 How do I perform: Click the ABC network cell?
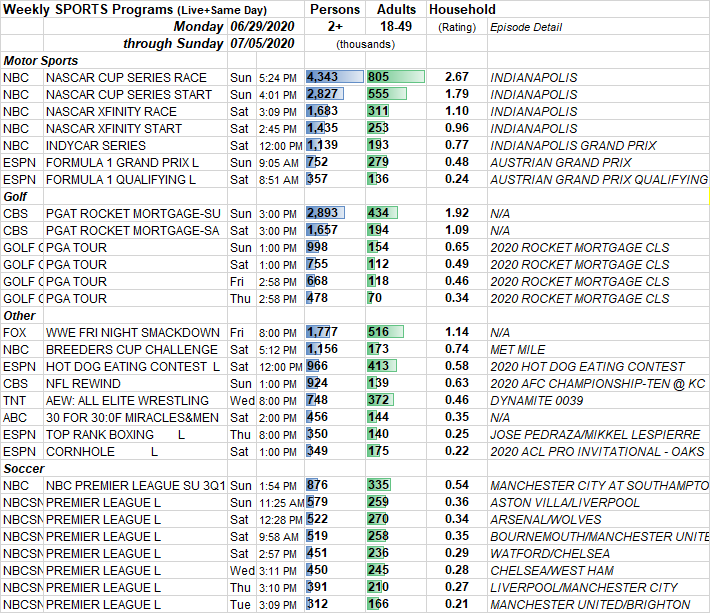15,418
